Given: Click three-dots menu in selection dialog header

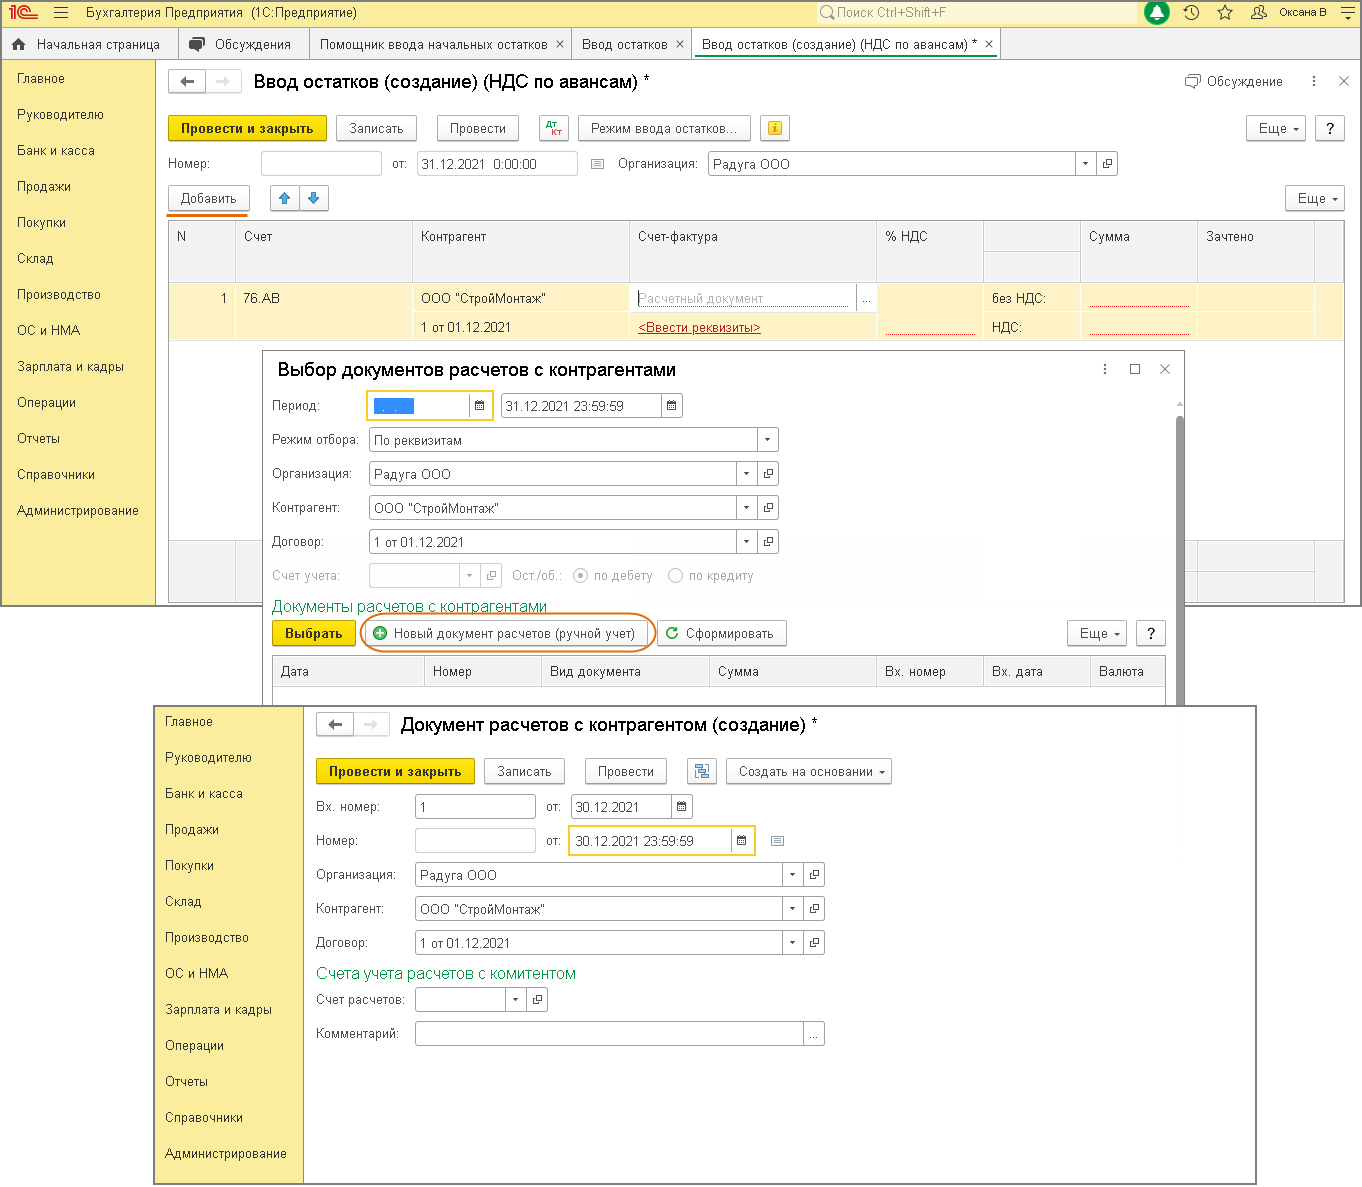Looking at the screenshot, I should [x=1105, y=369].
